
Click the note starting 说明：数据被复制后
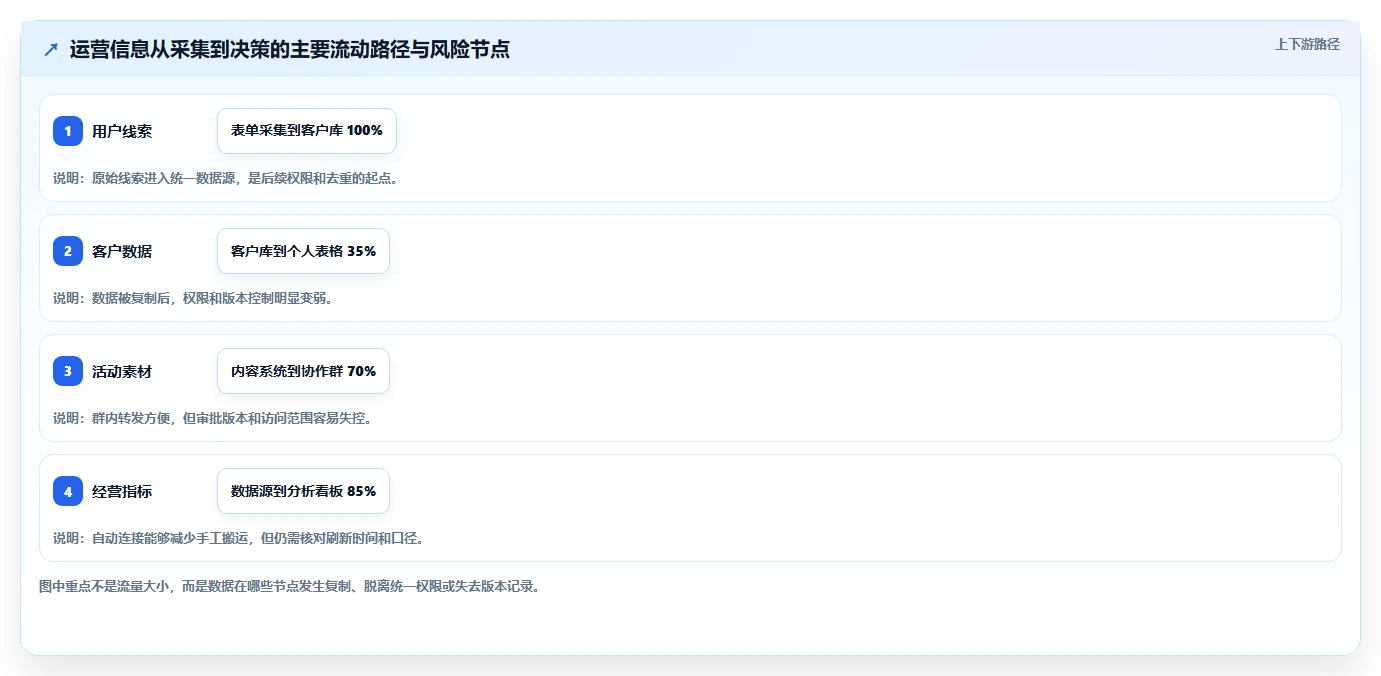(192, 298)
